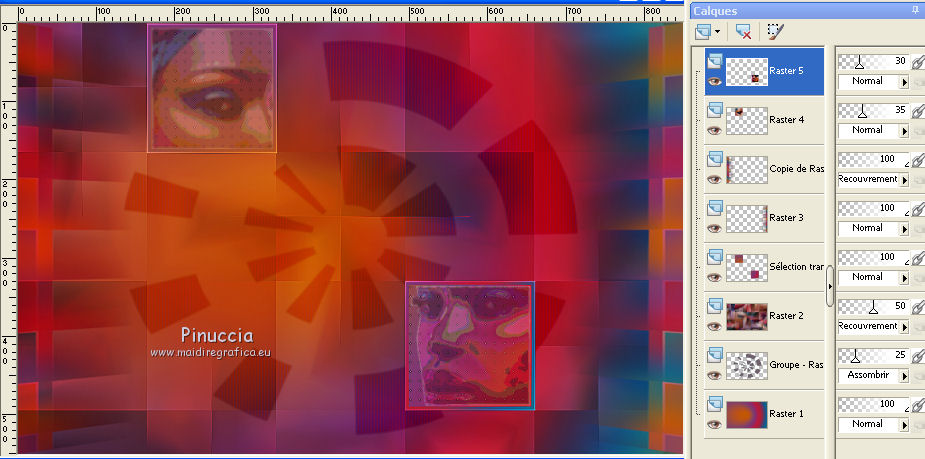The width and height of the screenshot is (925, 459).
Task: Click the opacity slider of Raster 1
Action: [874, 404]
